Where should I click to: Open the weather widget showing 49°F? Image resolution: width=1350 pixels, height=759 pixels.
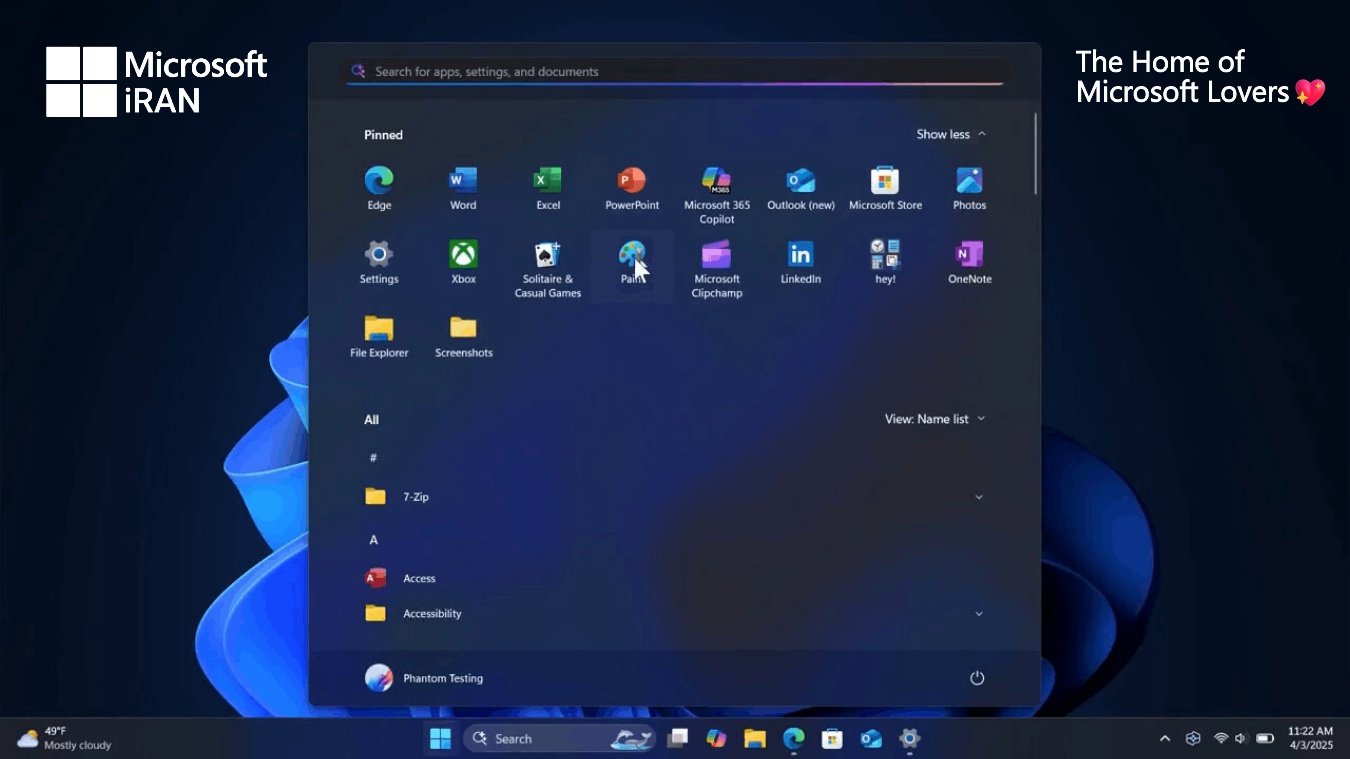click(x=64, y=739)
